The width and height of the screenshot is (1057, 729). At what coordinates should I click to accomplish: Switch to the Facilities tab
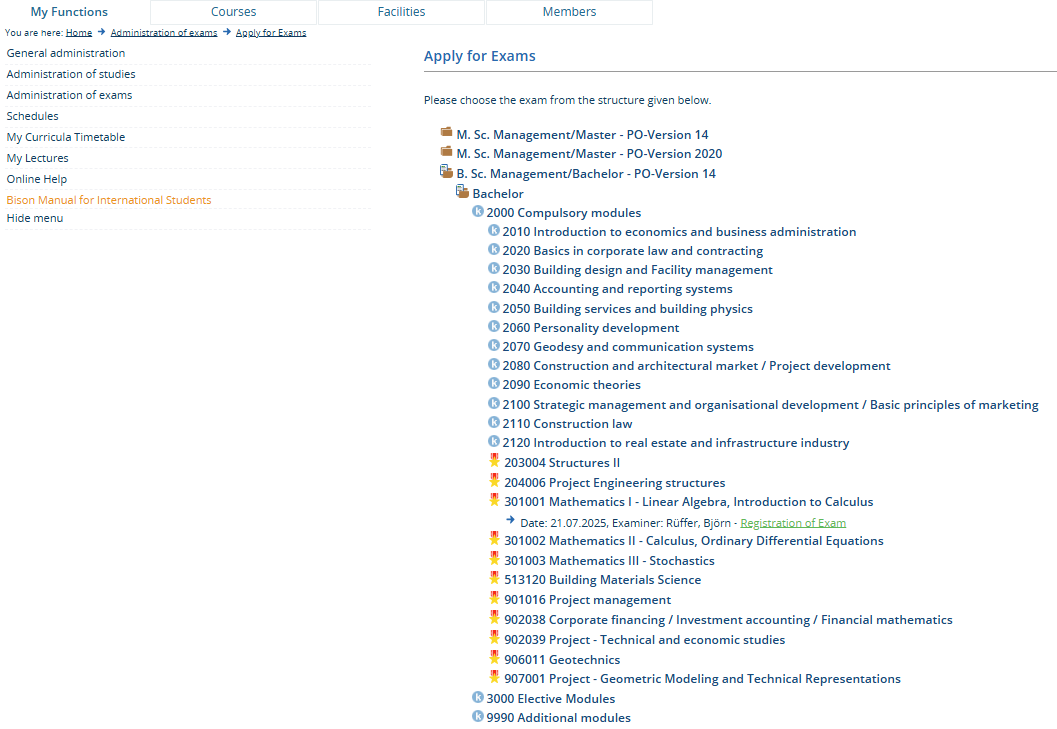click(401, 12)
